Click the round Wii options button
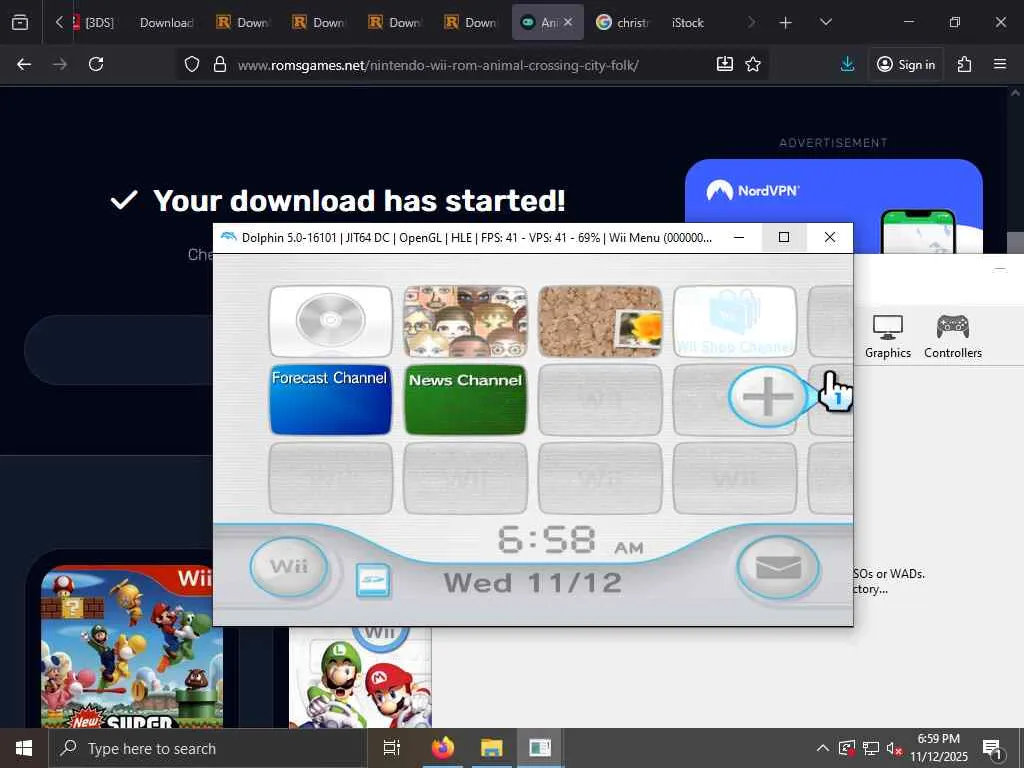The height and width of the screenshot is (768, 1024). (289, 566)
